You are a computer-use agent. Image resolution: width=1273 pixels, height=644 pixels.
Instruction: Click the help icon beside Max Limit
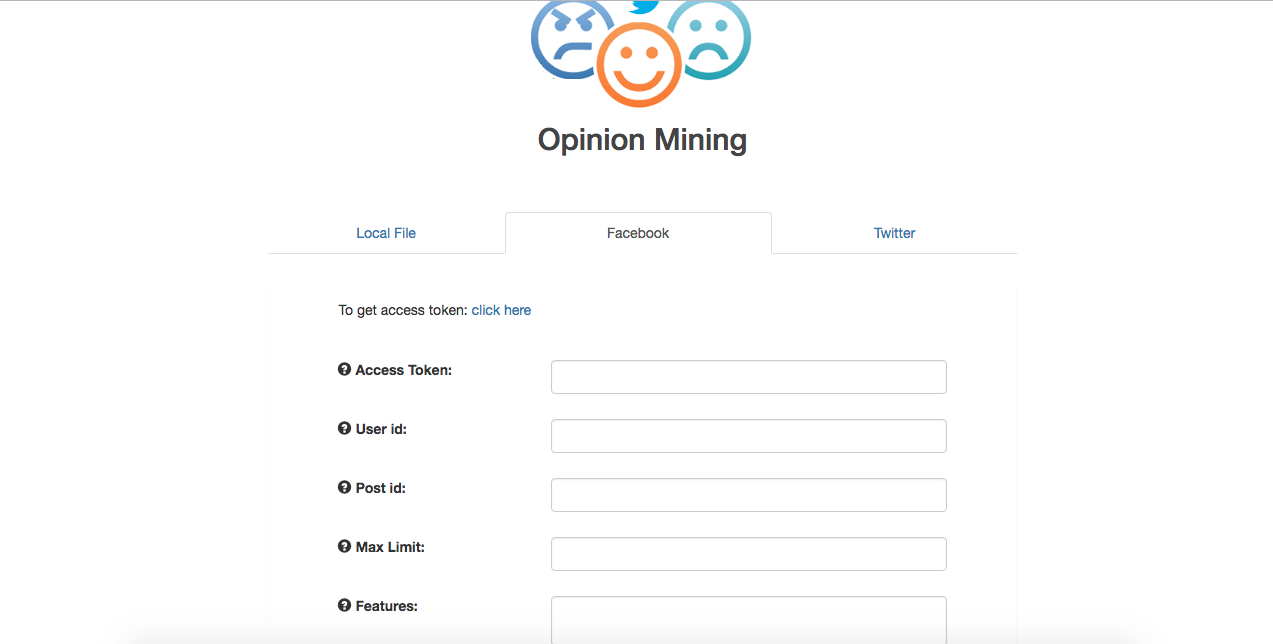[345, 547]
